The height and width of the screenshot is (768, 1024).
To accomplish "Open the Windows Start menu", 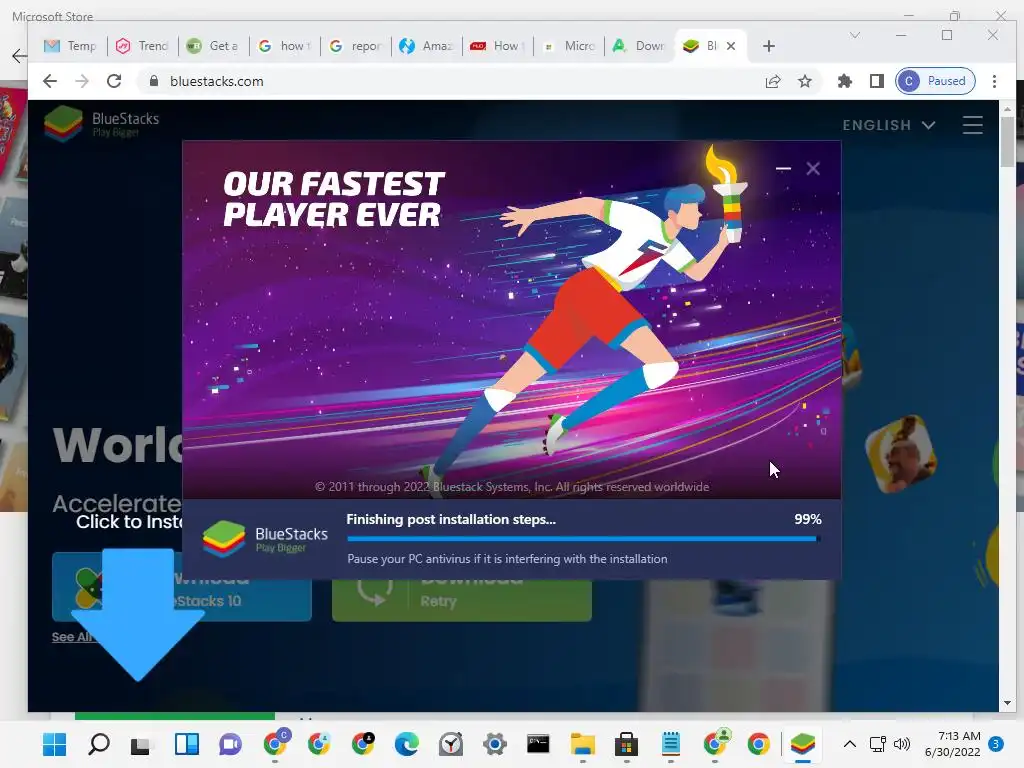I will click(x=54, y=744).
